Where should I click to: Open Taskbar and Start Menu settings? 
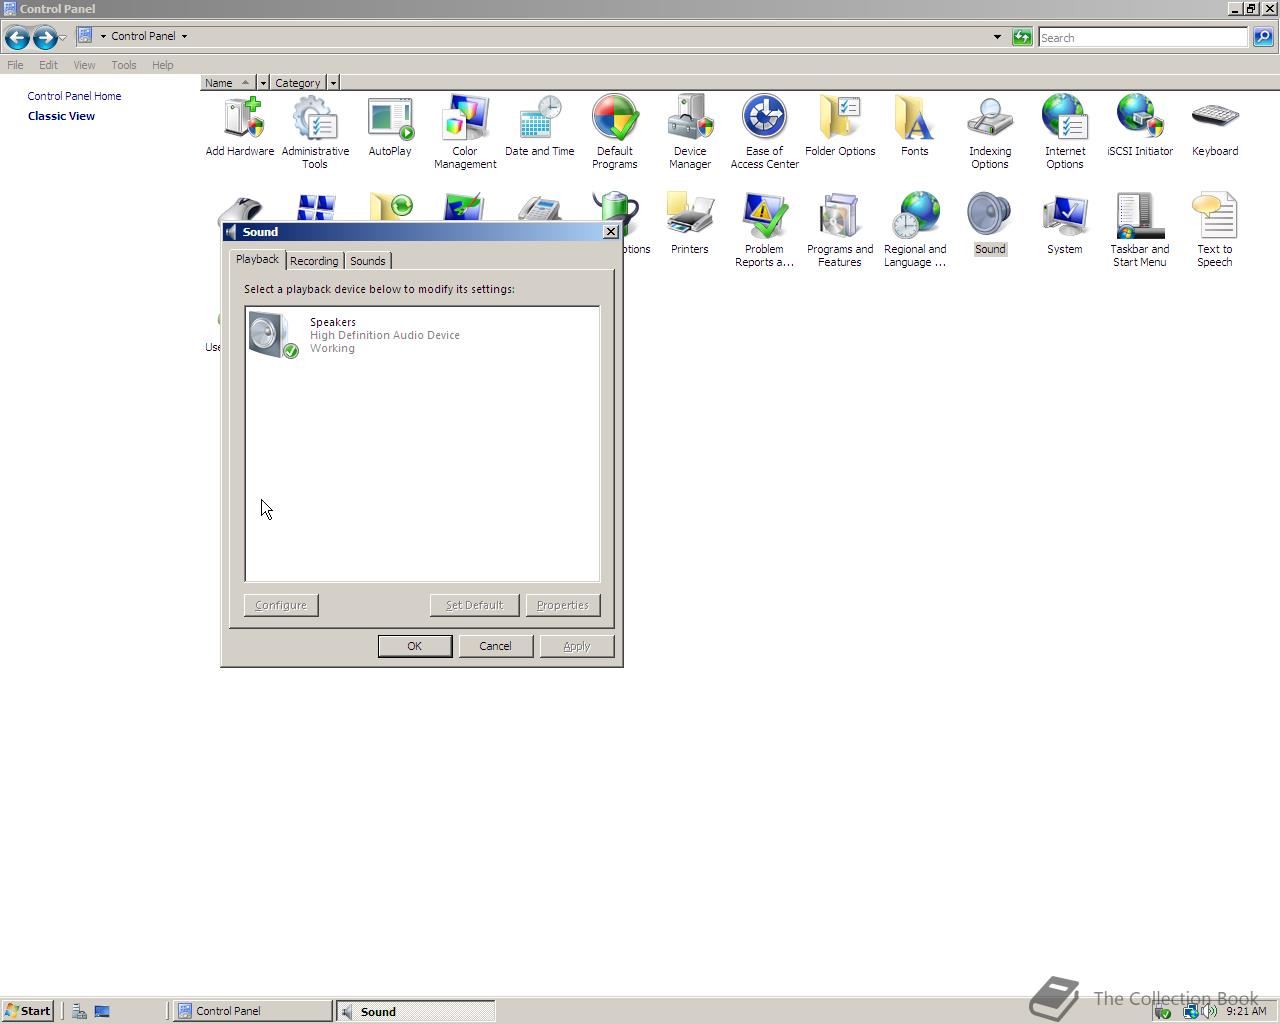coord(1140,230)
